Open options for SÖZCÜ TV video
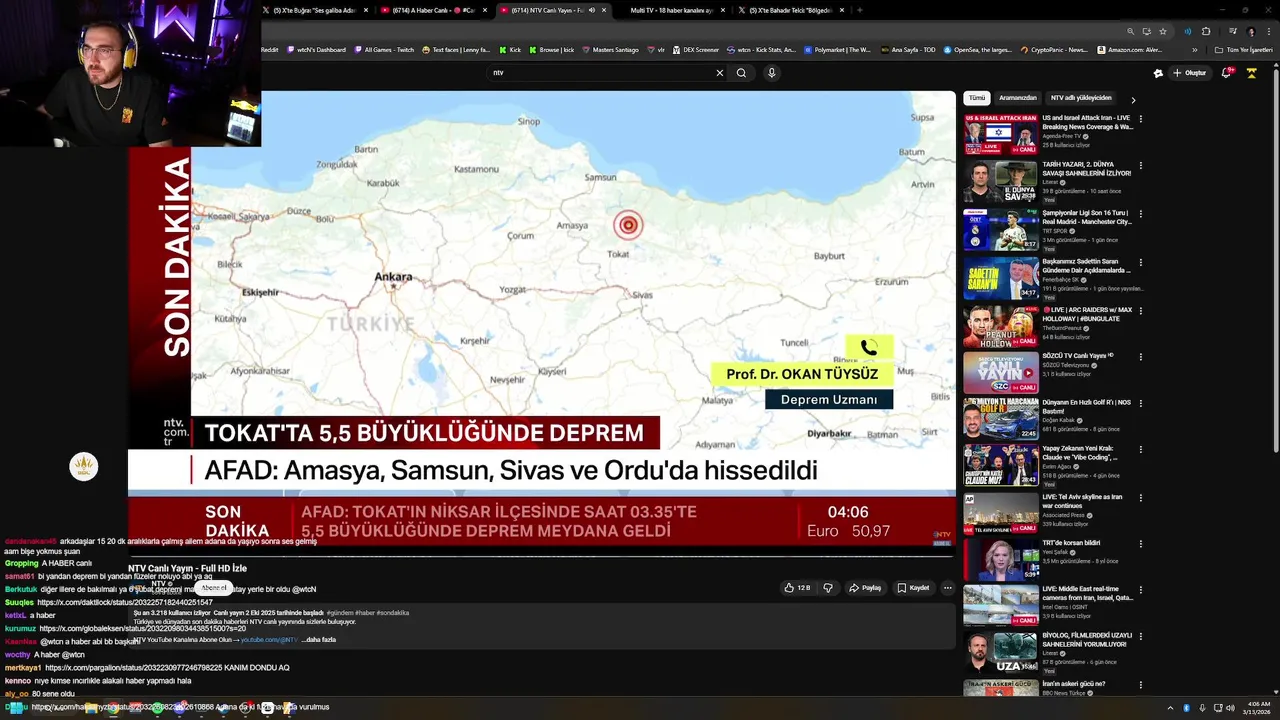This screenshot has width=1280, height=720. [1140, 357]
